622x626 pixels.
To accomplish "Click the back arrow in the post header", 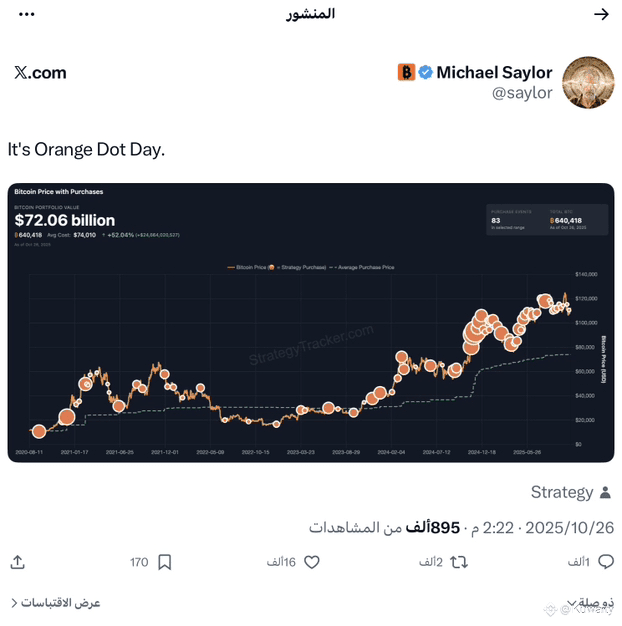I will (x=601, y=14).
